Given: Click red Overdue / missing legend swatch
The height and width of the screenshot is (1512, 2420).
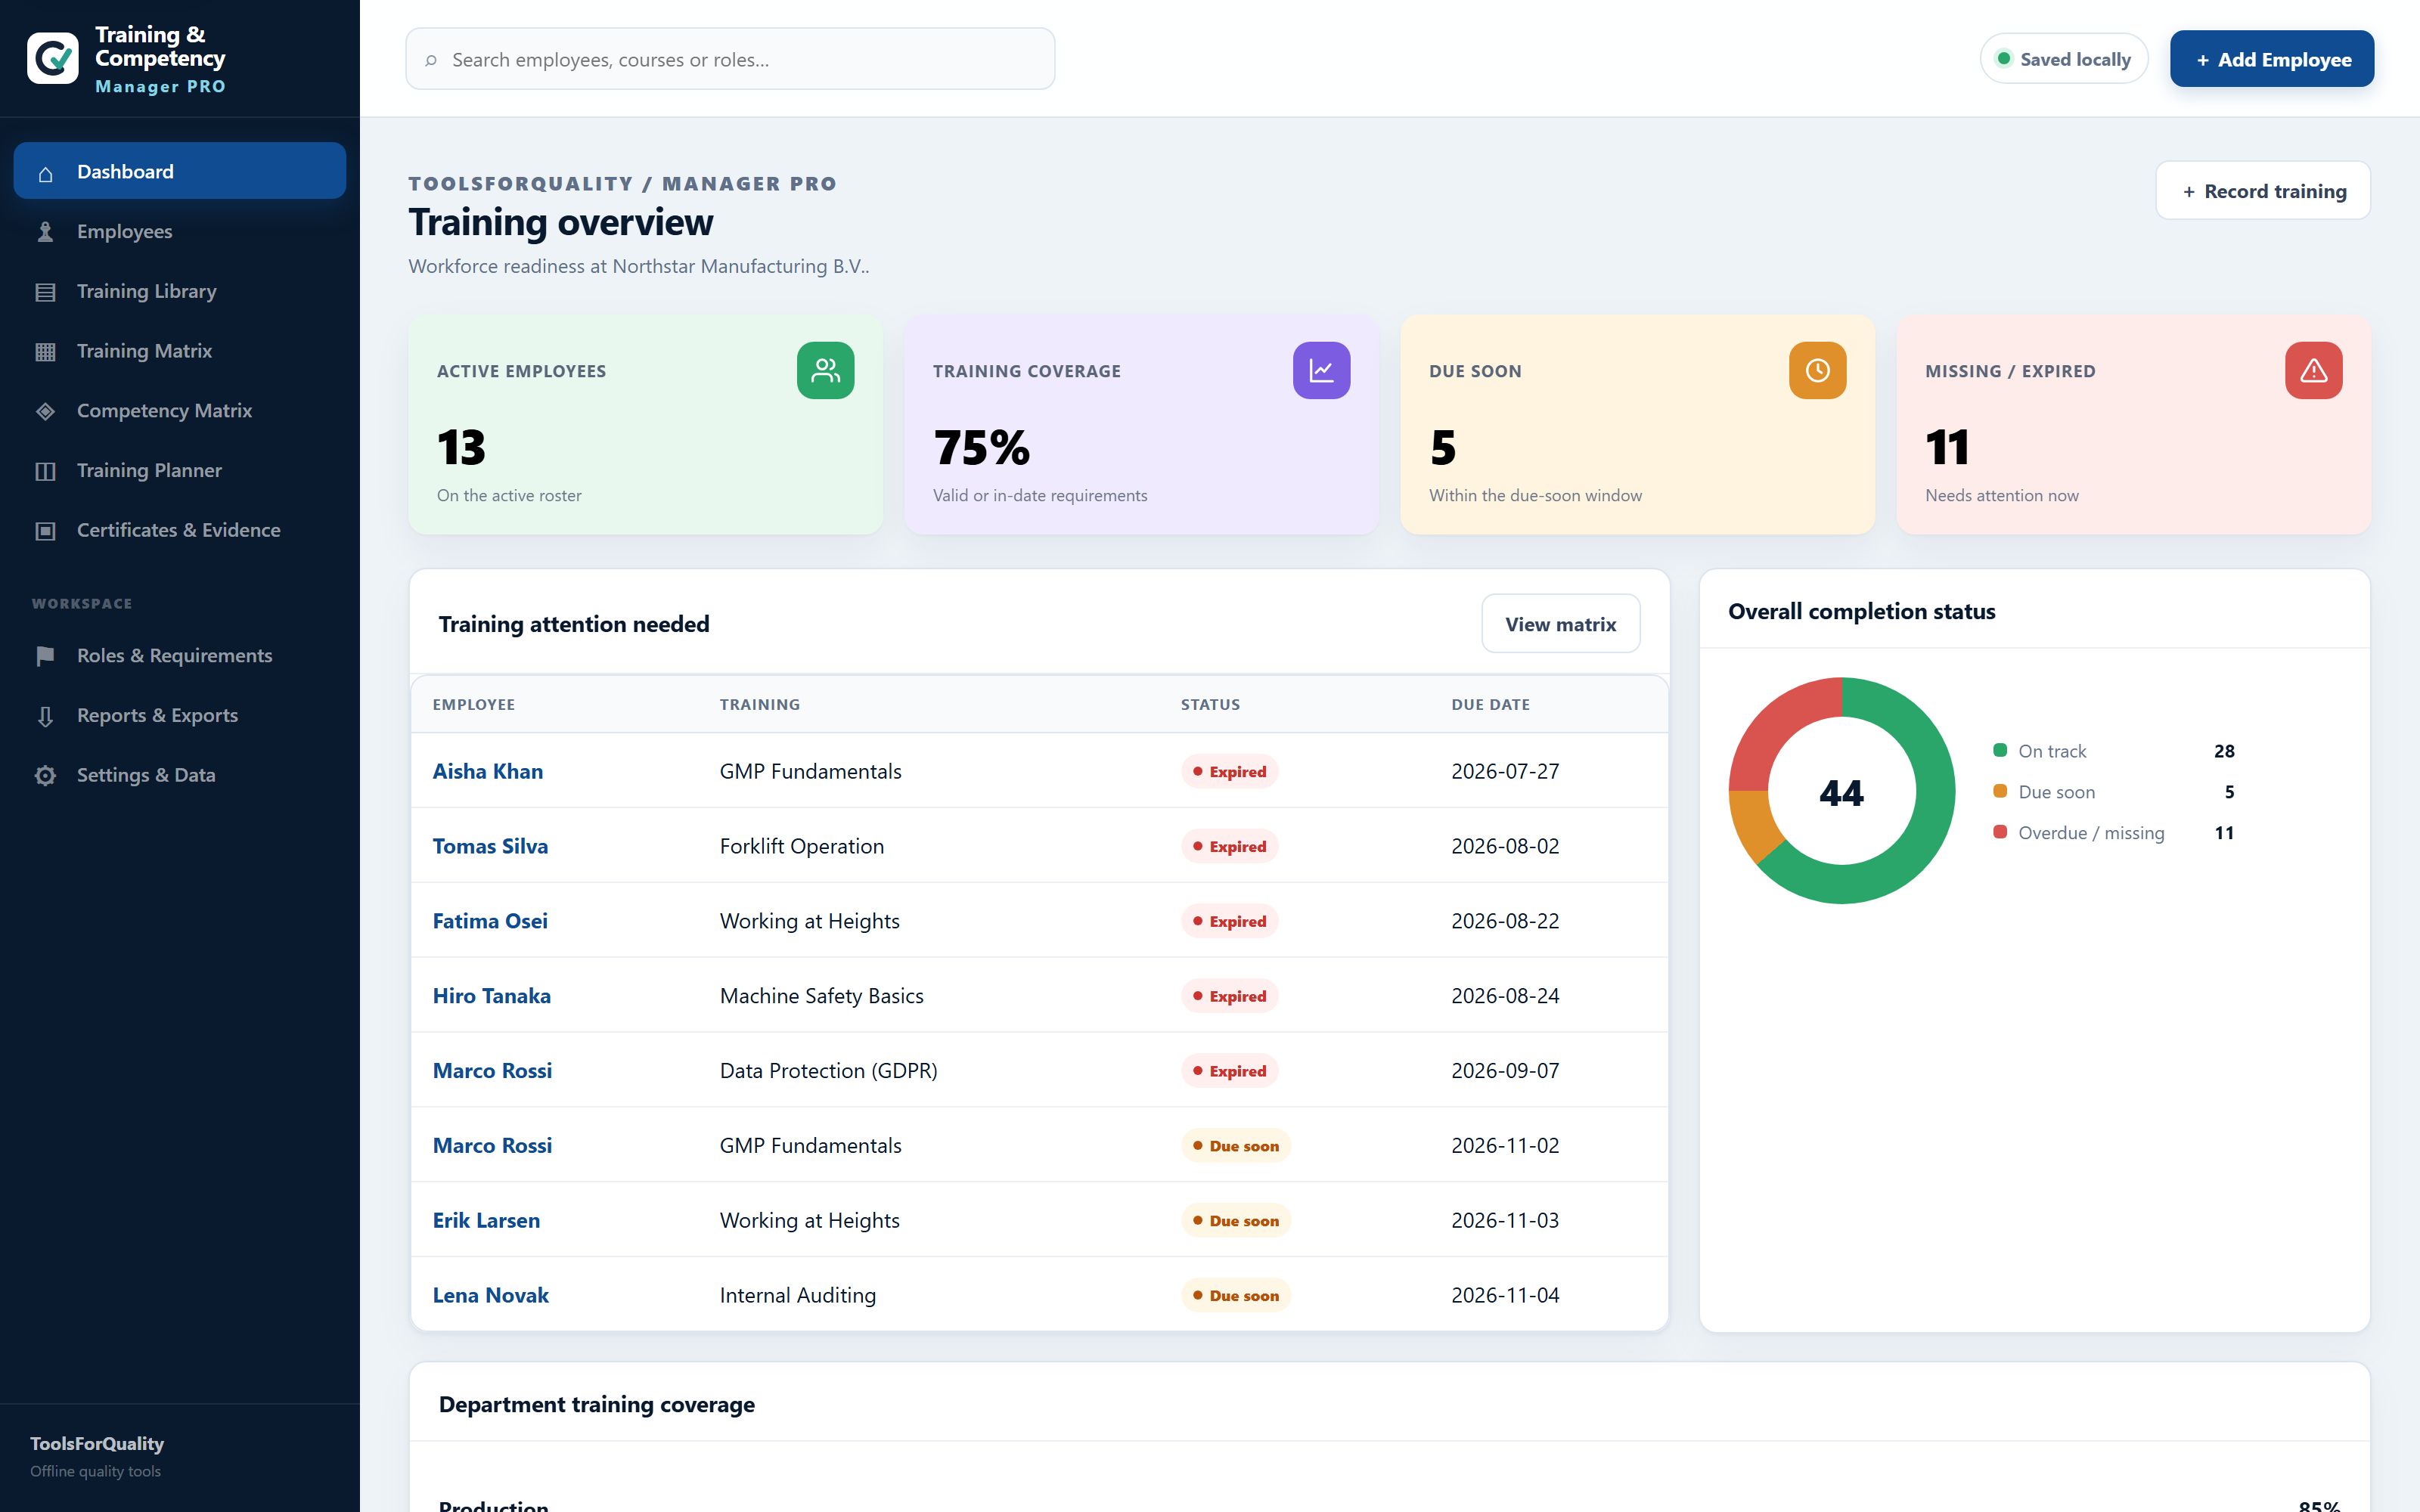Looking at the screenshot, I should click(x=2000, y=832).
